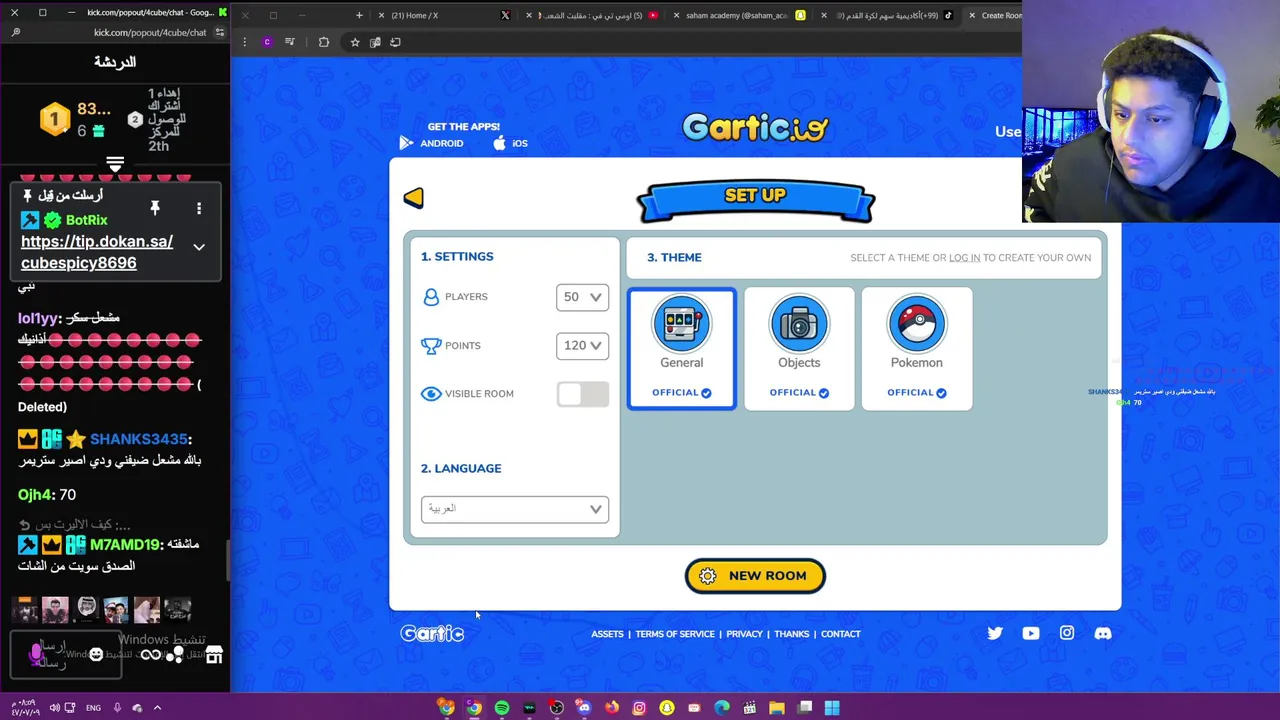The image size is (1280, 720).
Task: Open the emoji picker in Kick chat
Action: point(96,654)
